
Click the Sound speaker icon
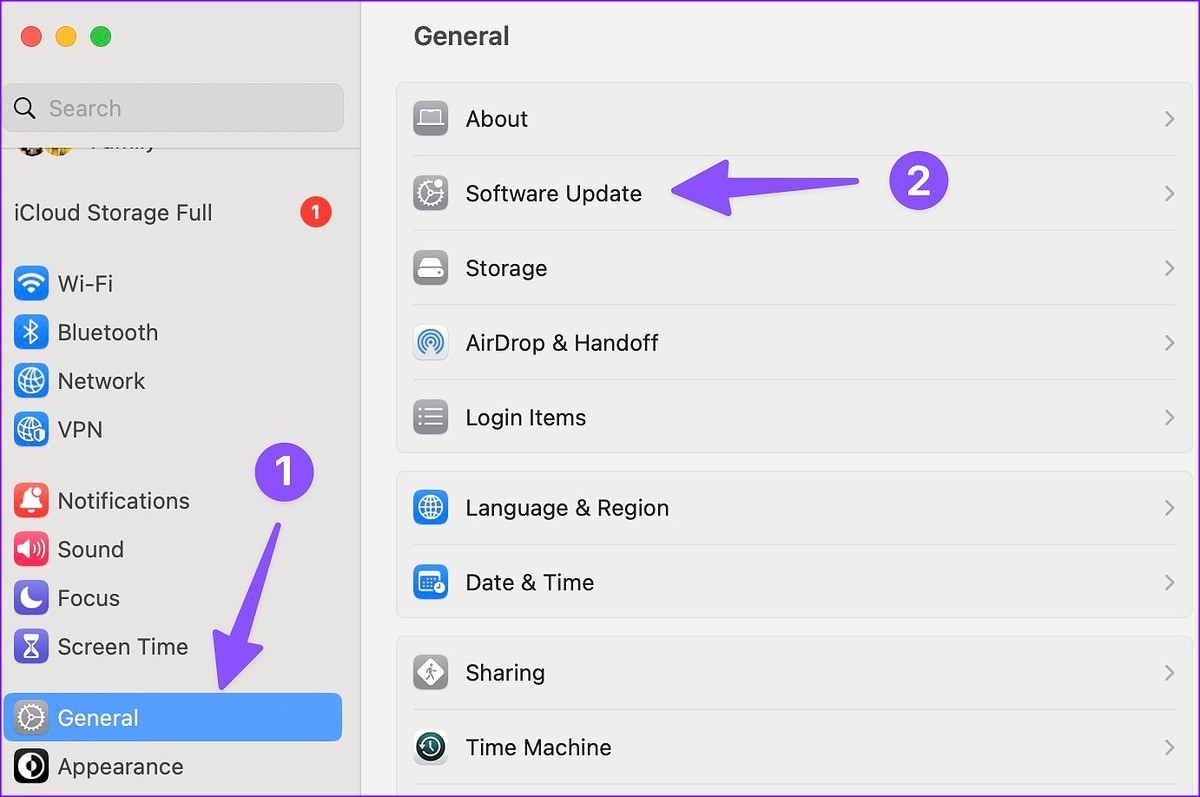[31, 549]
